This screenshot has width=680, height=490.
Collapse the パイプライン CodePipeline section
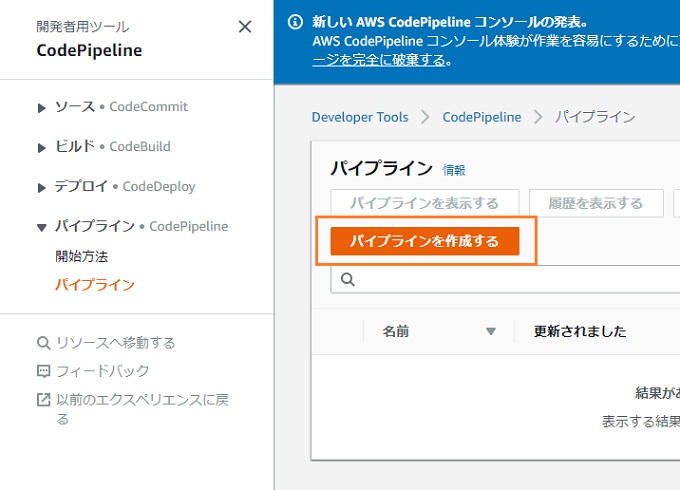coord(42,228)
